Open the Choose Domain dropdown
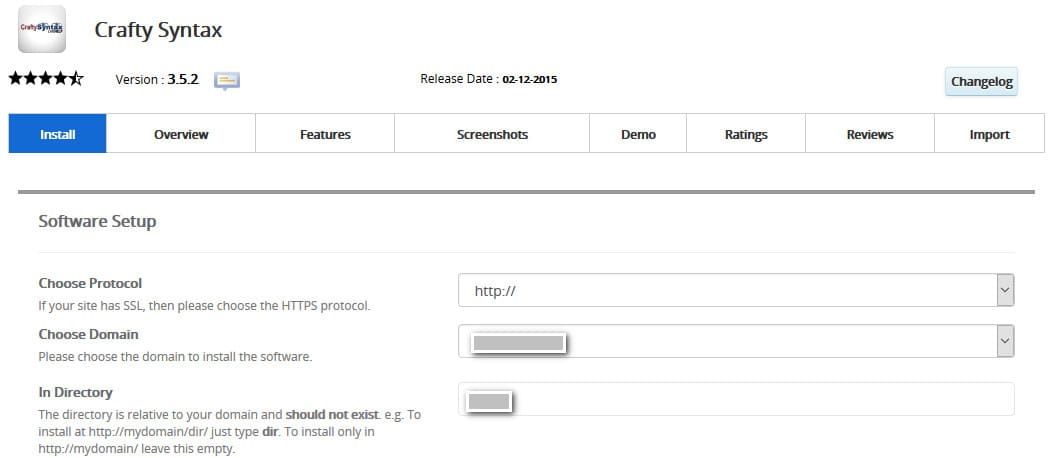 point(736,341)
